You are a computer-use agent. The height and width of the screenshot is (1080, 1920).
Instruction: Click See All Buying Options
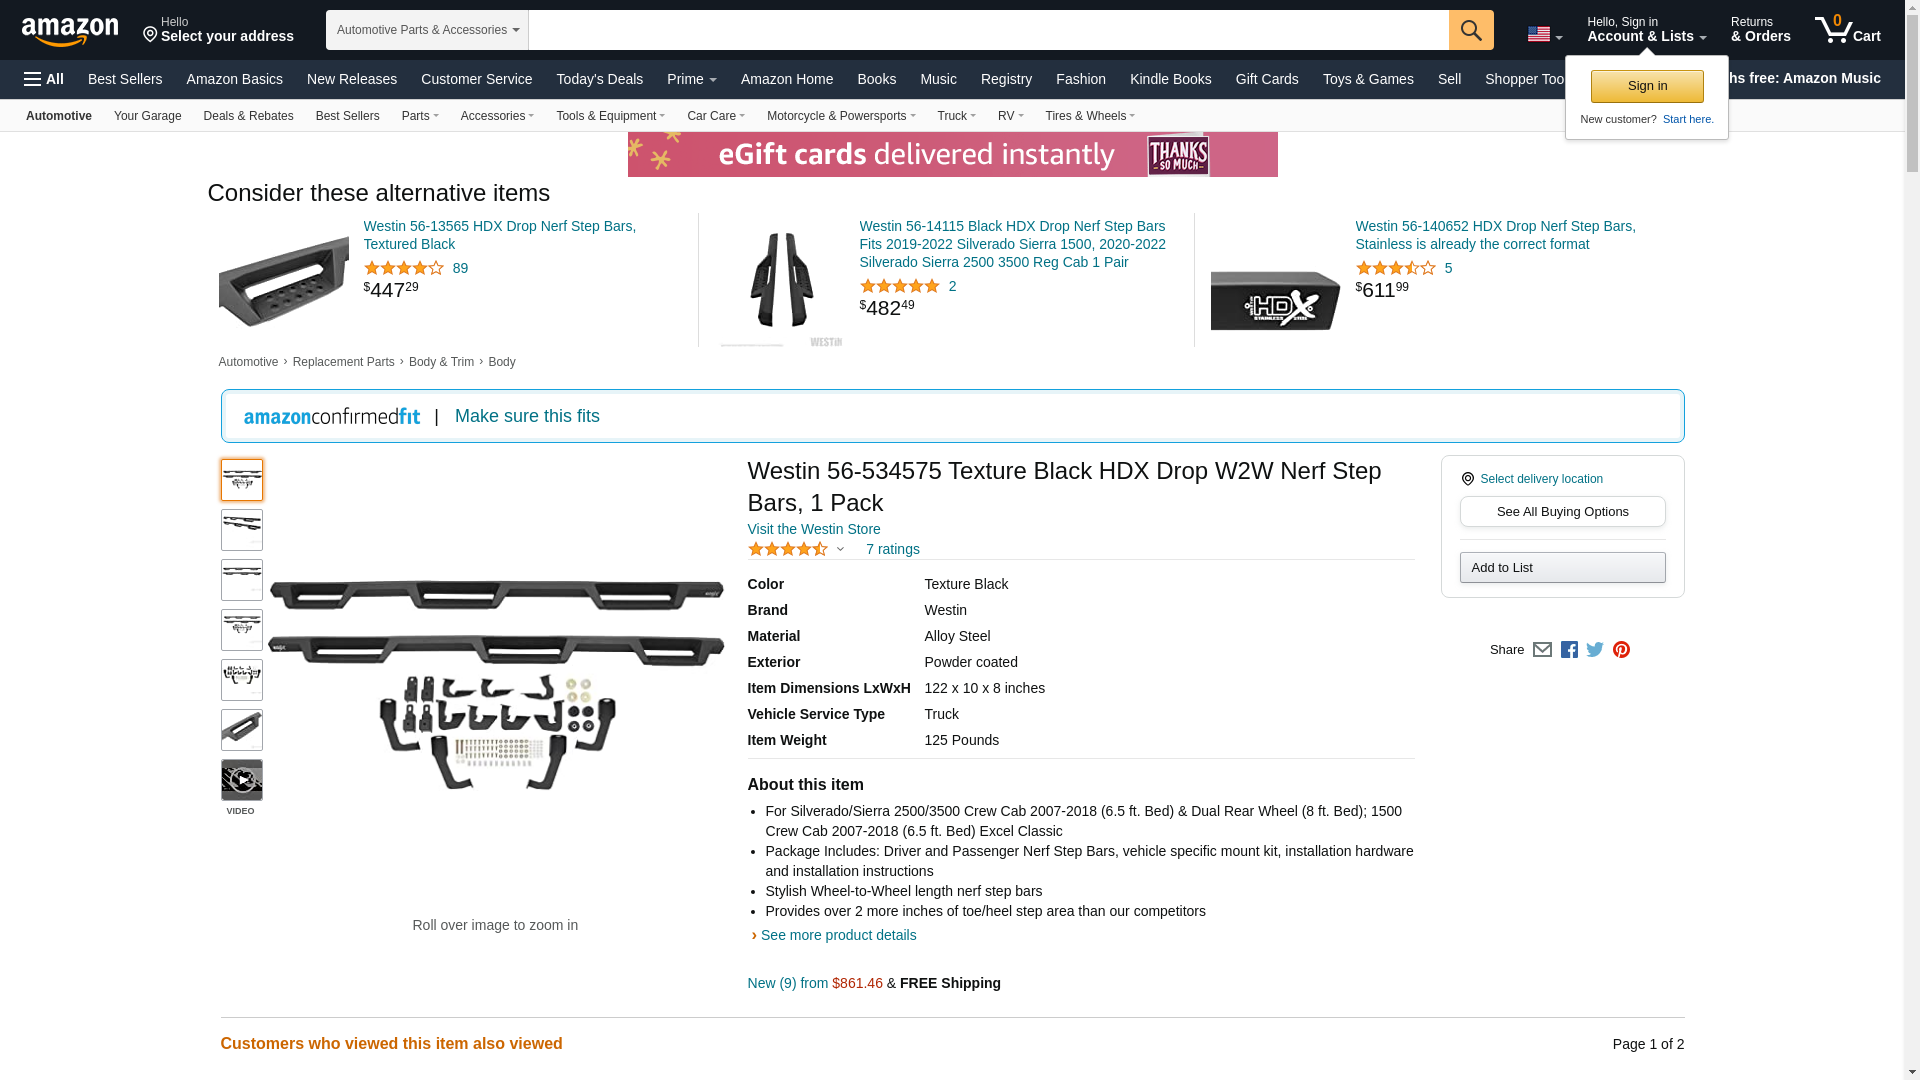[1562, 512]
